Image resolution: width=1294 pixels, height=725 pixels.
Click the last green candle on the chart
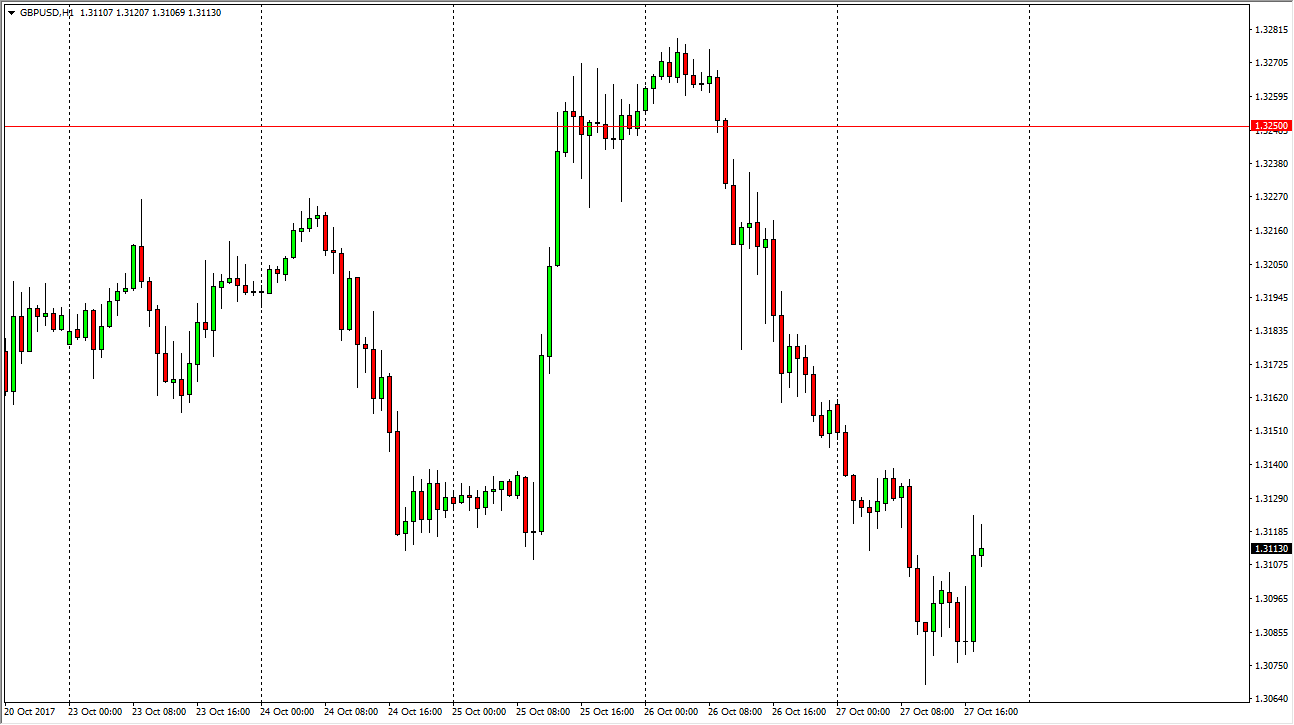tap(982, 551)
